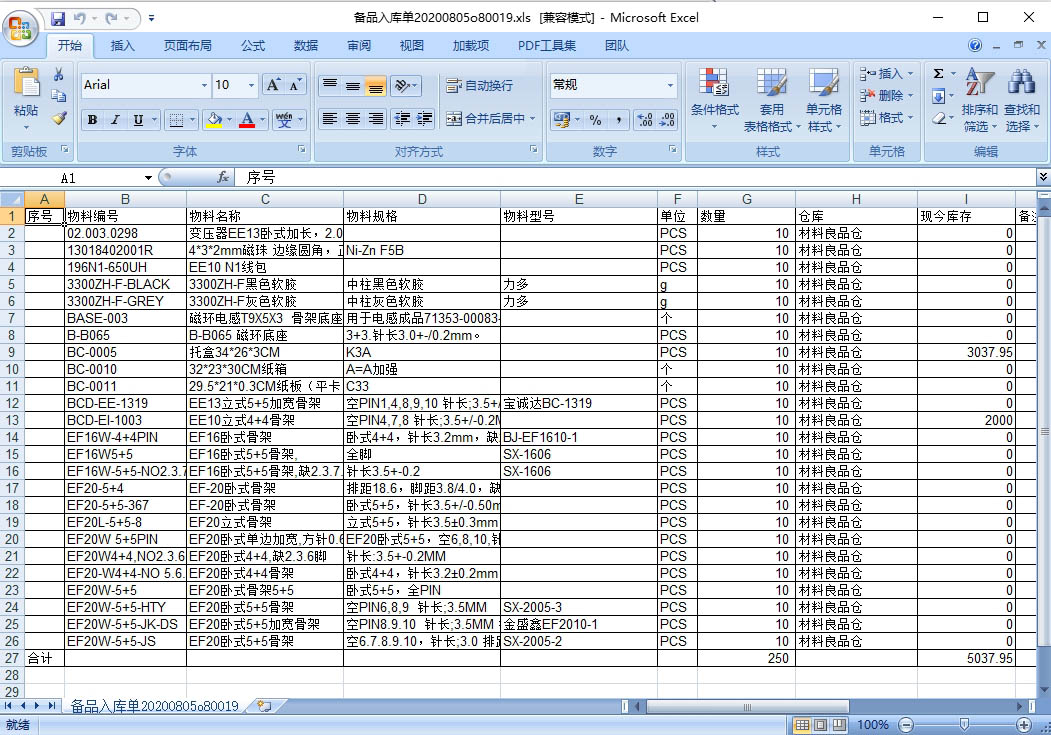Click the Cut scissors icon
The image size is (1051, 735).
[x=59, y=74]
